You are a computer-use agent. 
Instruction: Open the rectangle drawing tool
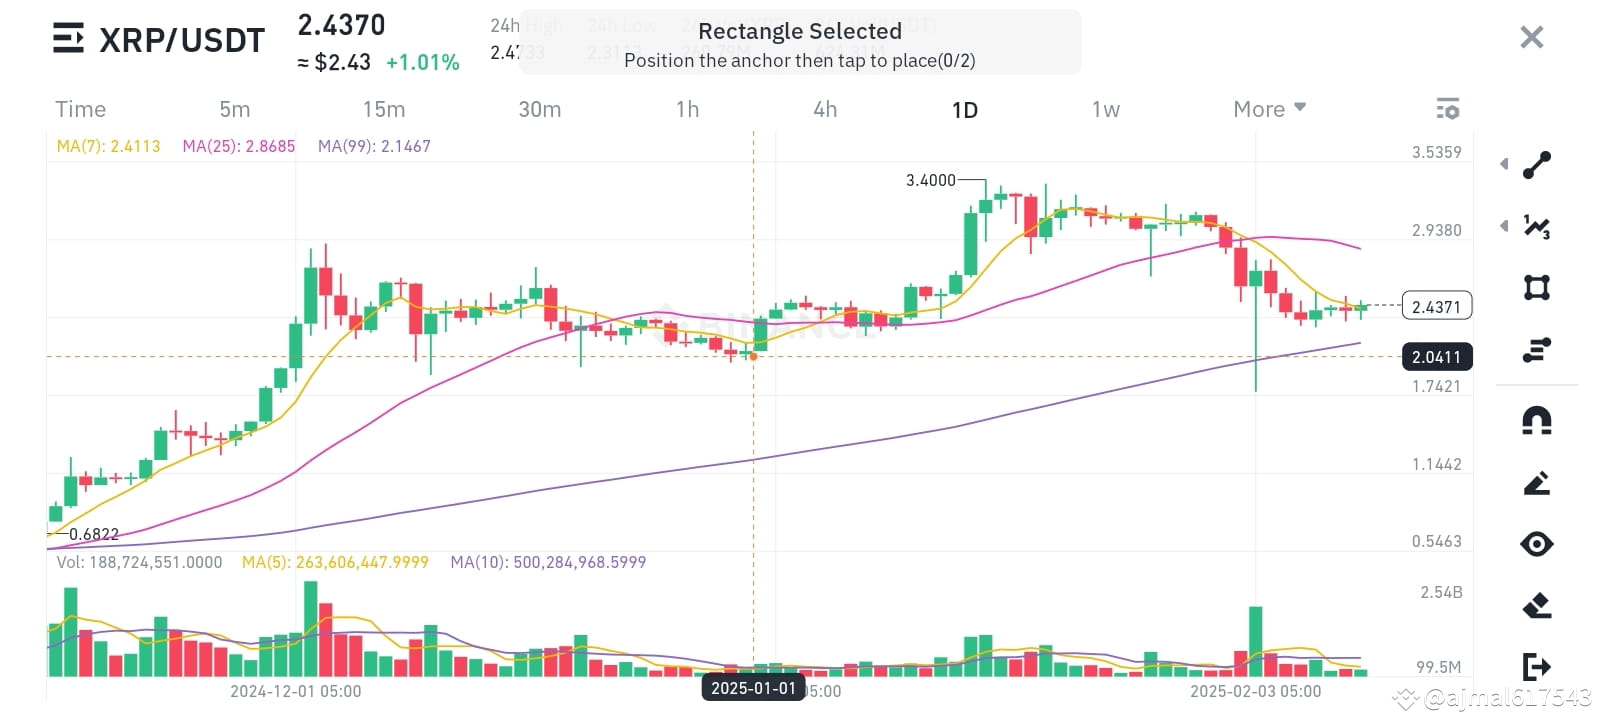(1538, 289)
